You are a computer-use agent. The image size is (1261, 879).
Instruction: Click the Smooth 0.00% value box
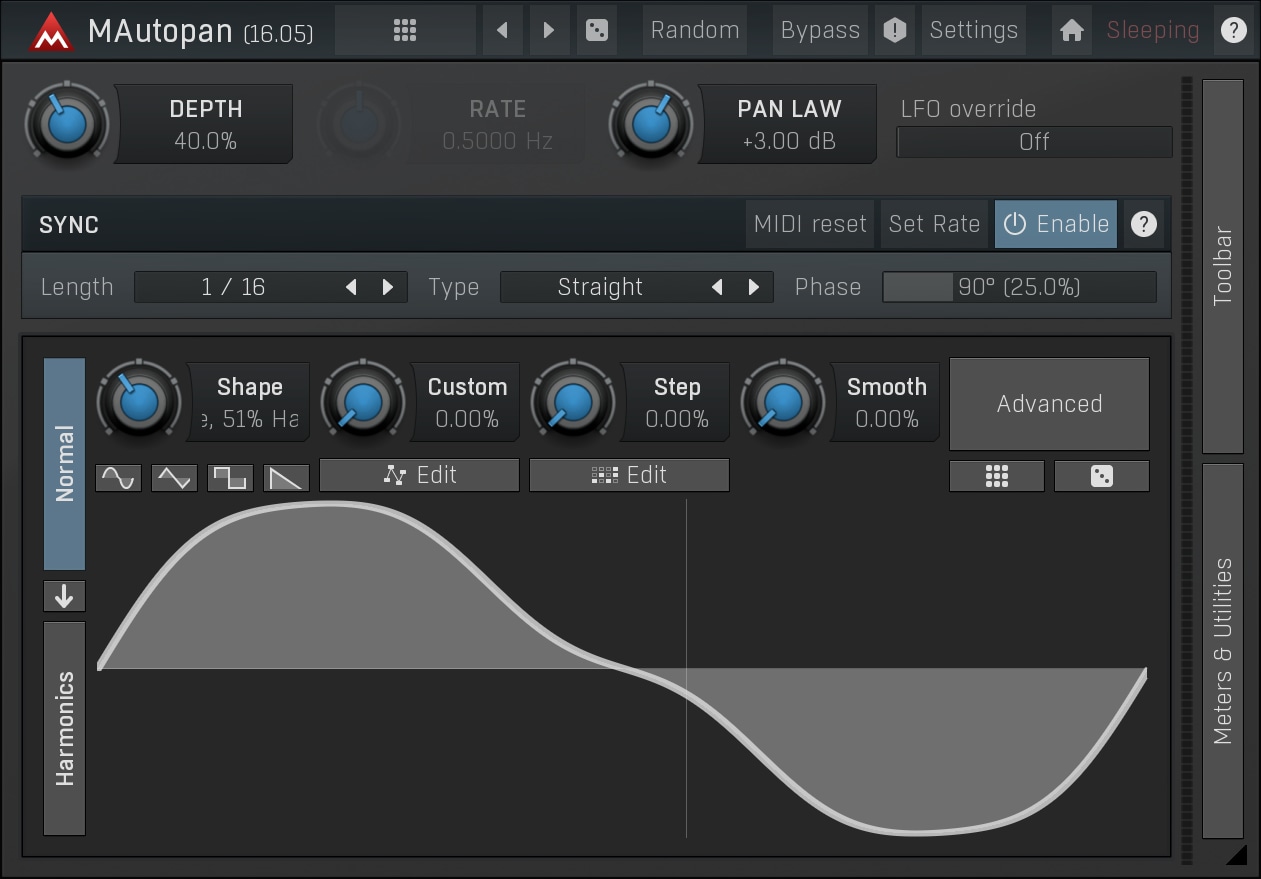coord(887,402)
